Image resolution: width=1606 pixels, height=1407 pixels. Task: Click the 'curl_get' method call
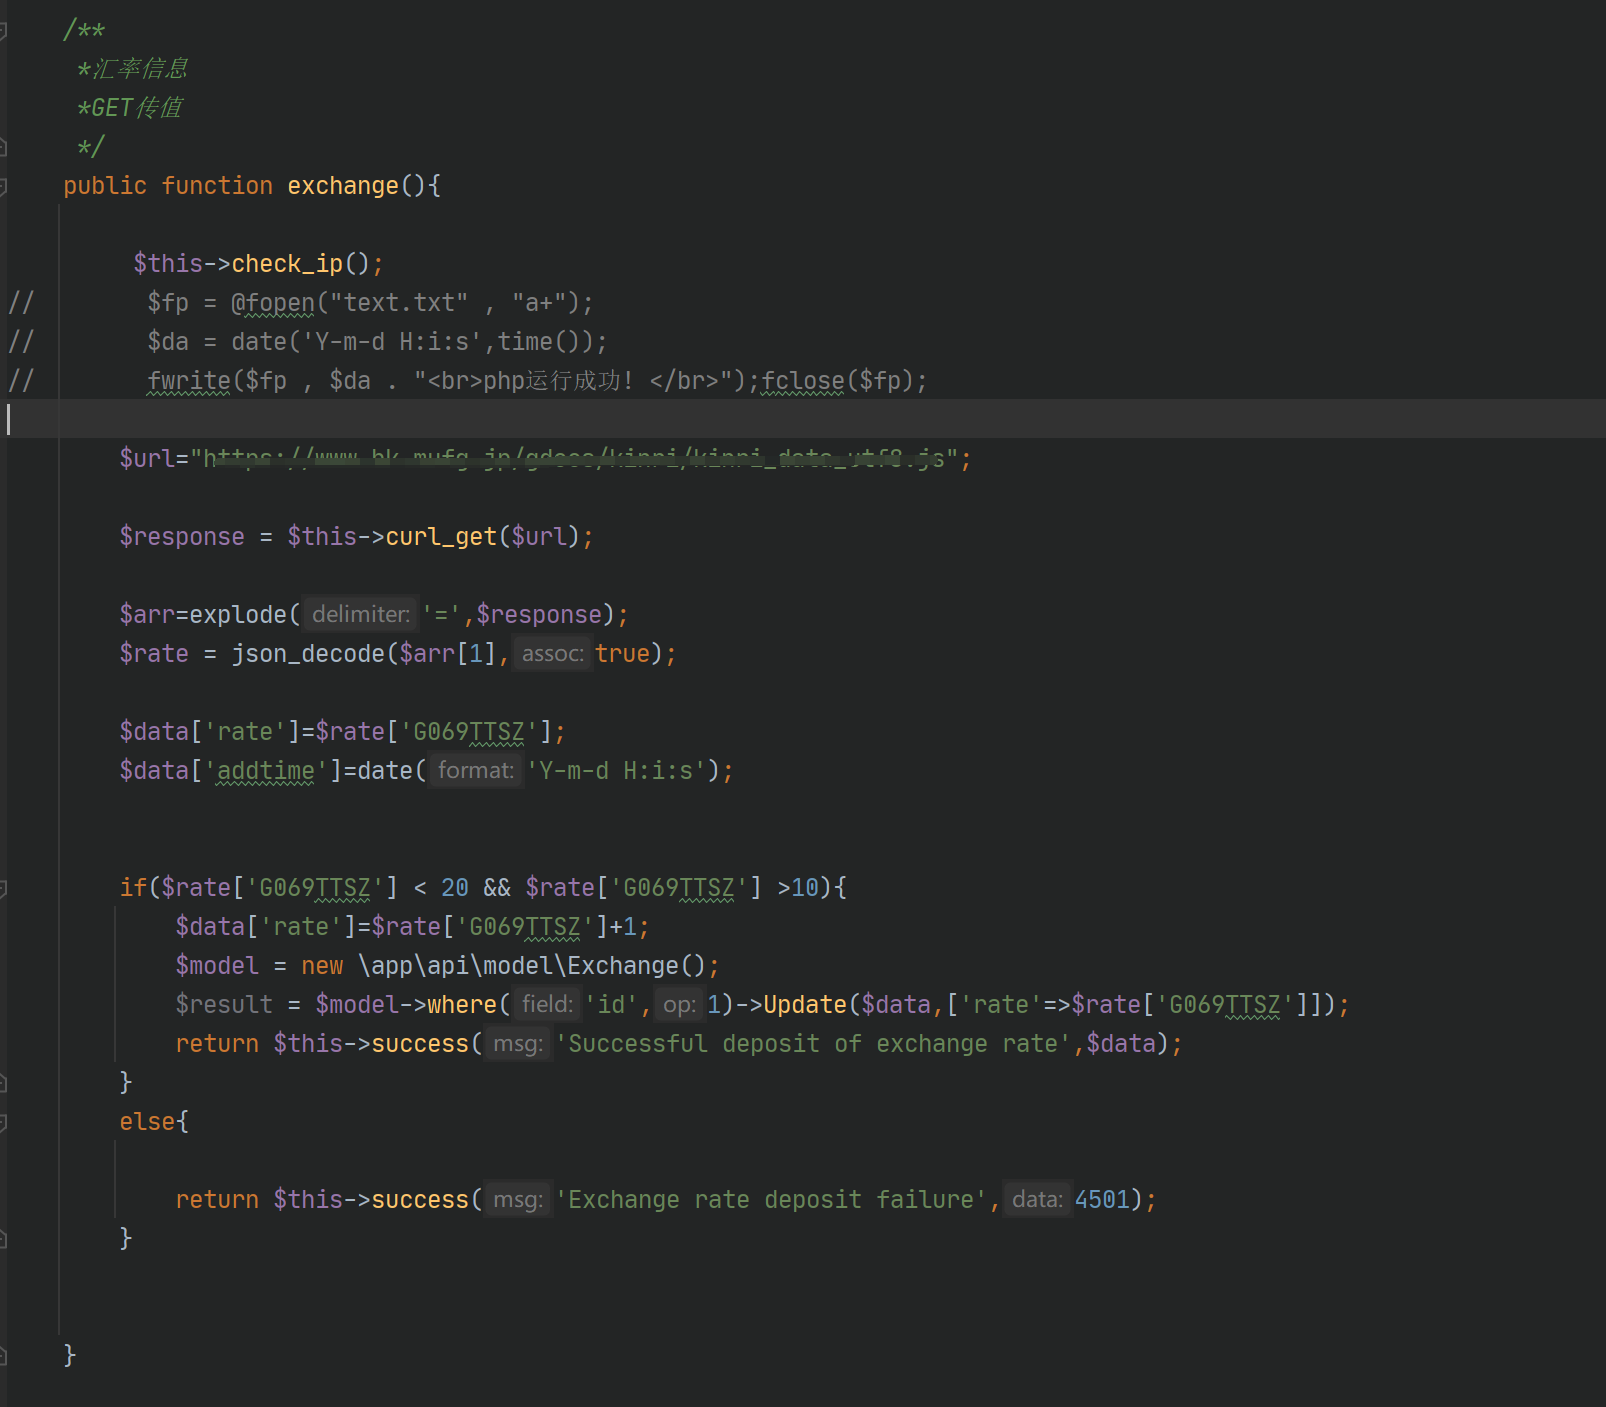pos(441,536)
